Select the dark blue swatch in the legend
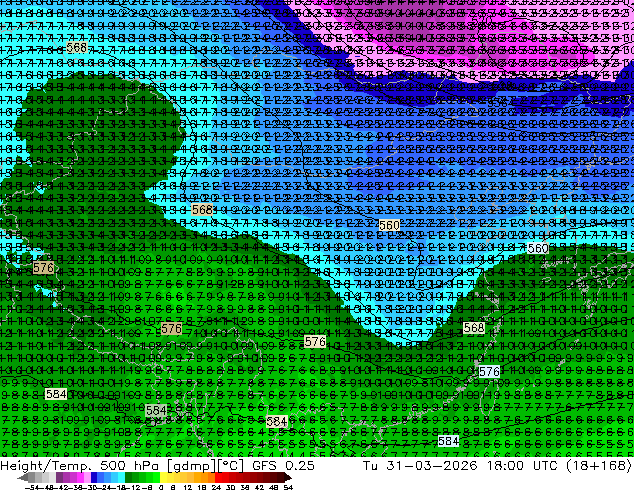The width and height of the screenshot is (634, 490). 94,478
